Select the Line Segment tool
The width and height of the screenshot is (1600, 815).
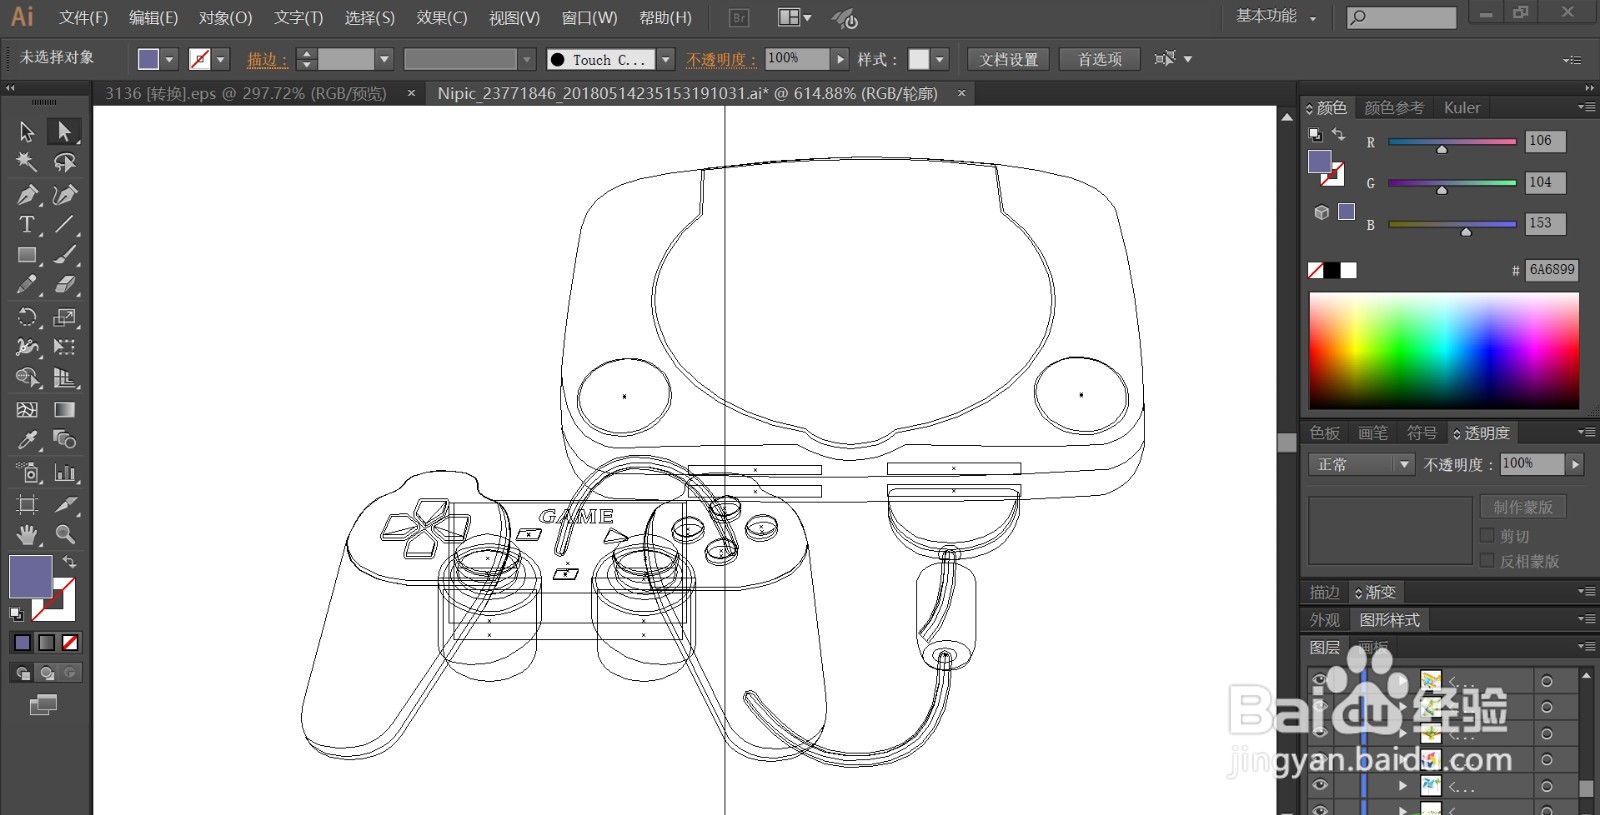pos(64,224)
